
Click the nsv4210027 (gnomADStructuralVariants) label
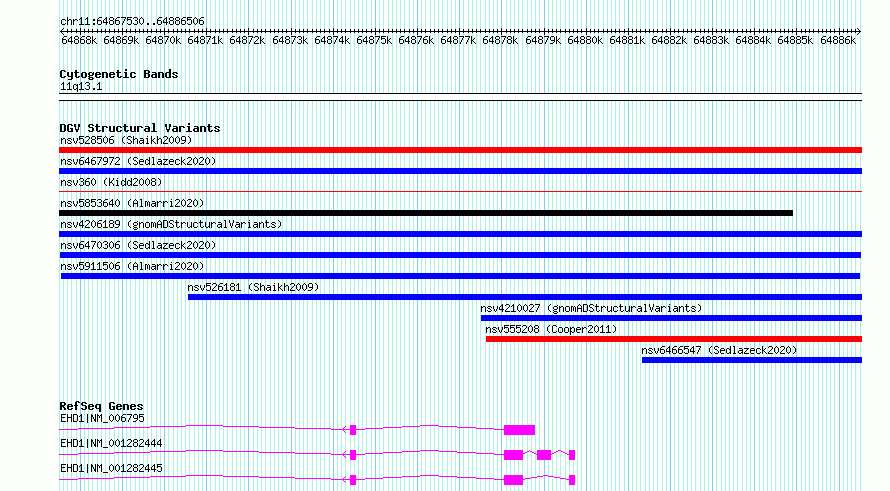pos(591,308)
